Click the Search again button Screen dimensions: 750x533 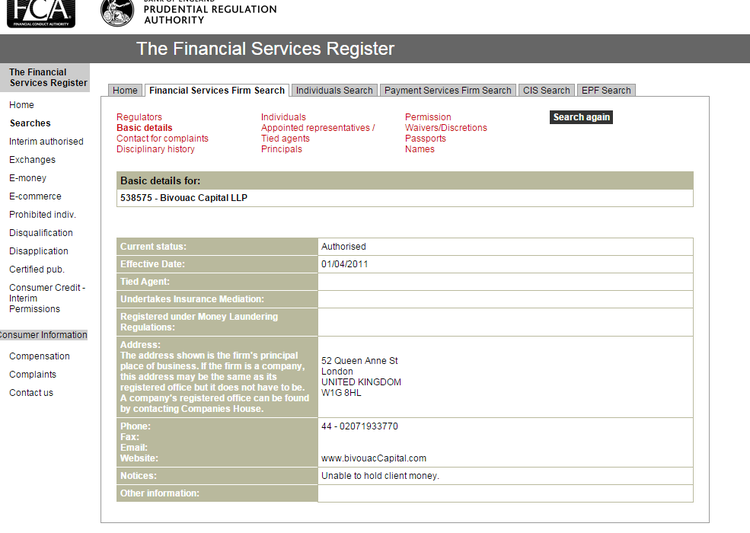[x=581, y=117]
